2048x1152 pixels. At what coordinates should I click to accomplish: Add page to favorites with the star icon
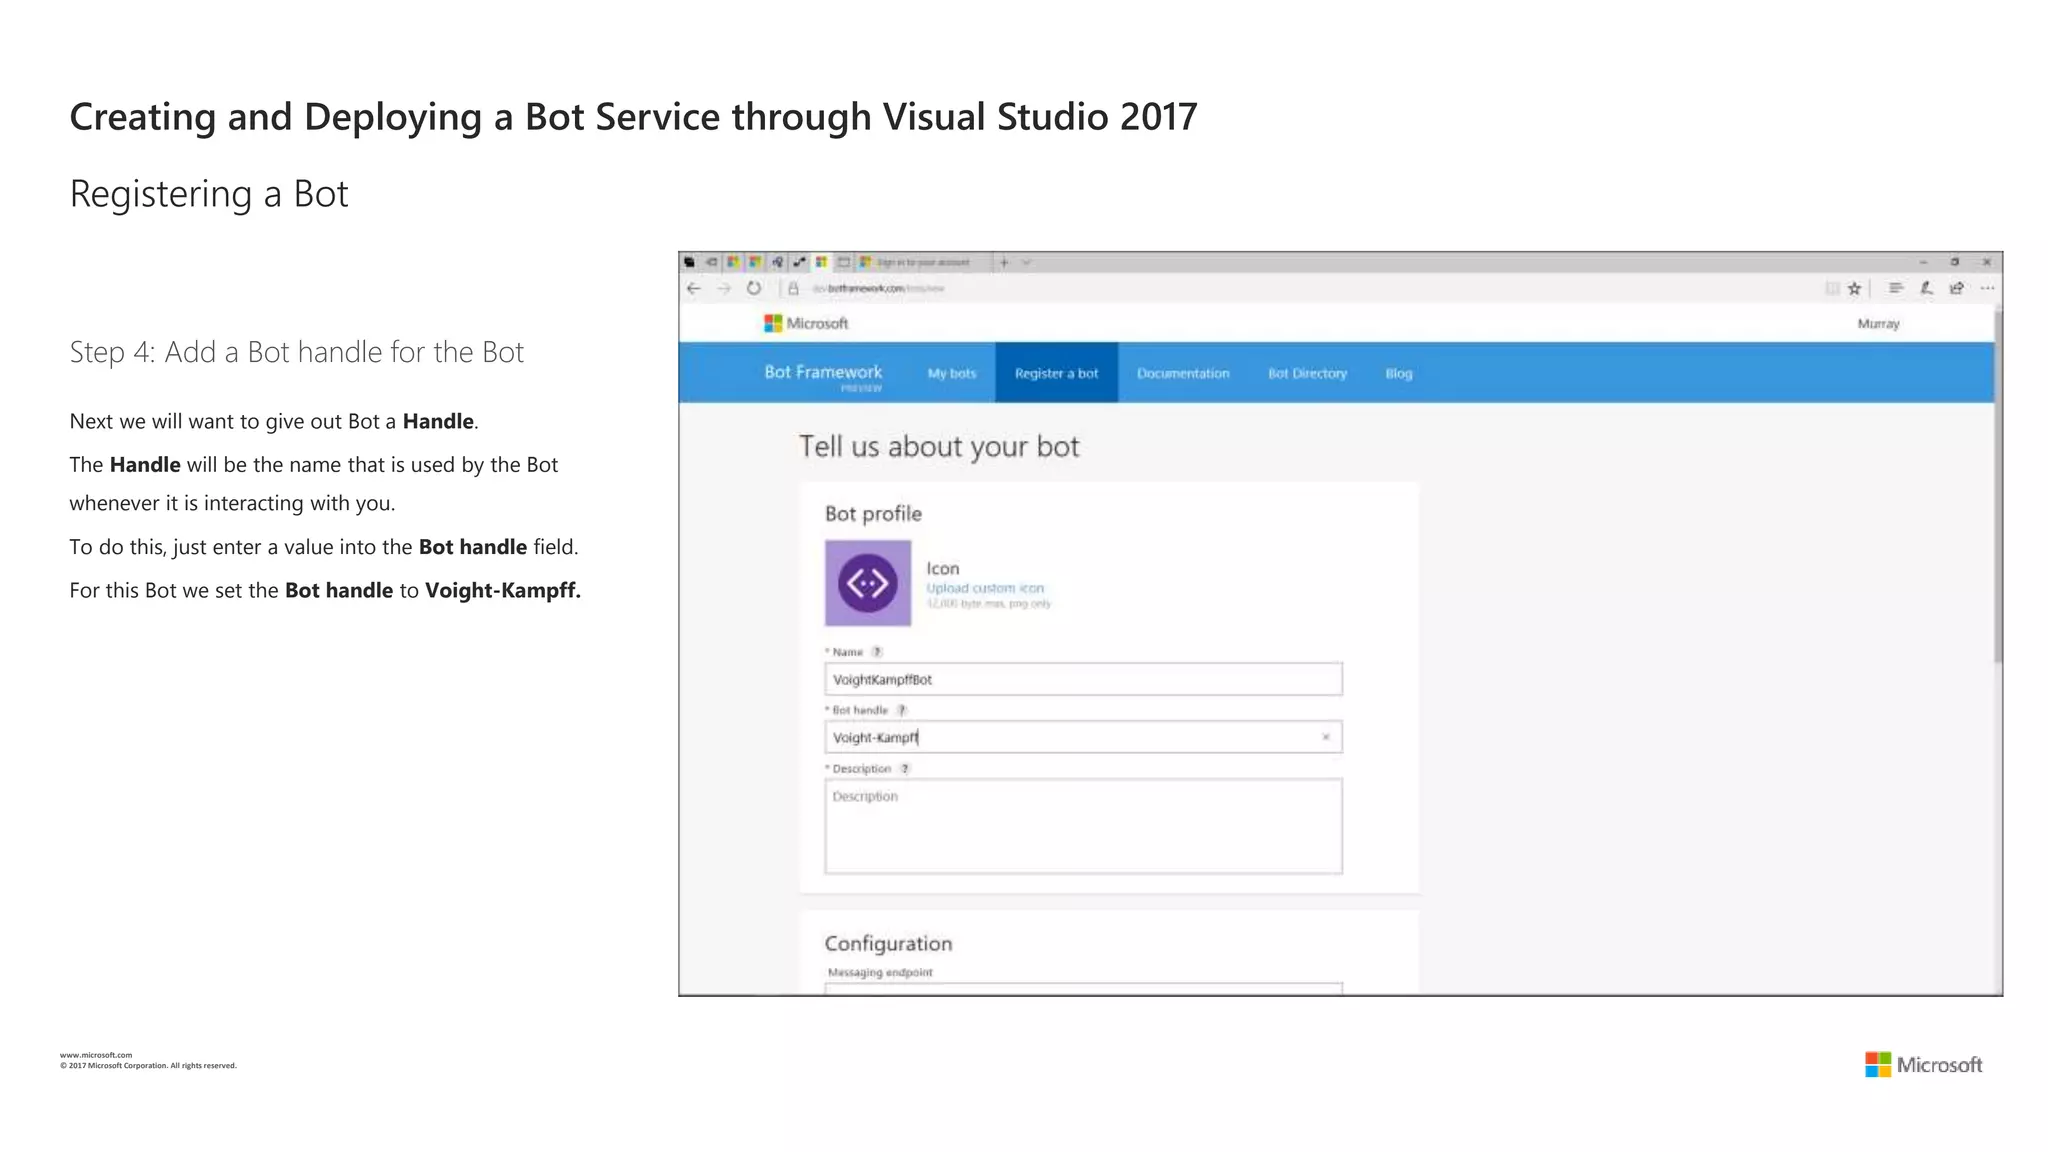pos(1855,288)
